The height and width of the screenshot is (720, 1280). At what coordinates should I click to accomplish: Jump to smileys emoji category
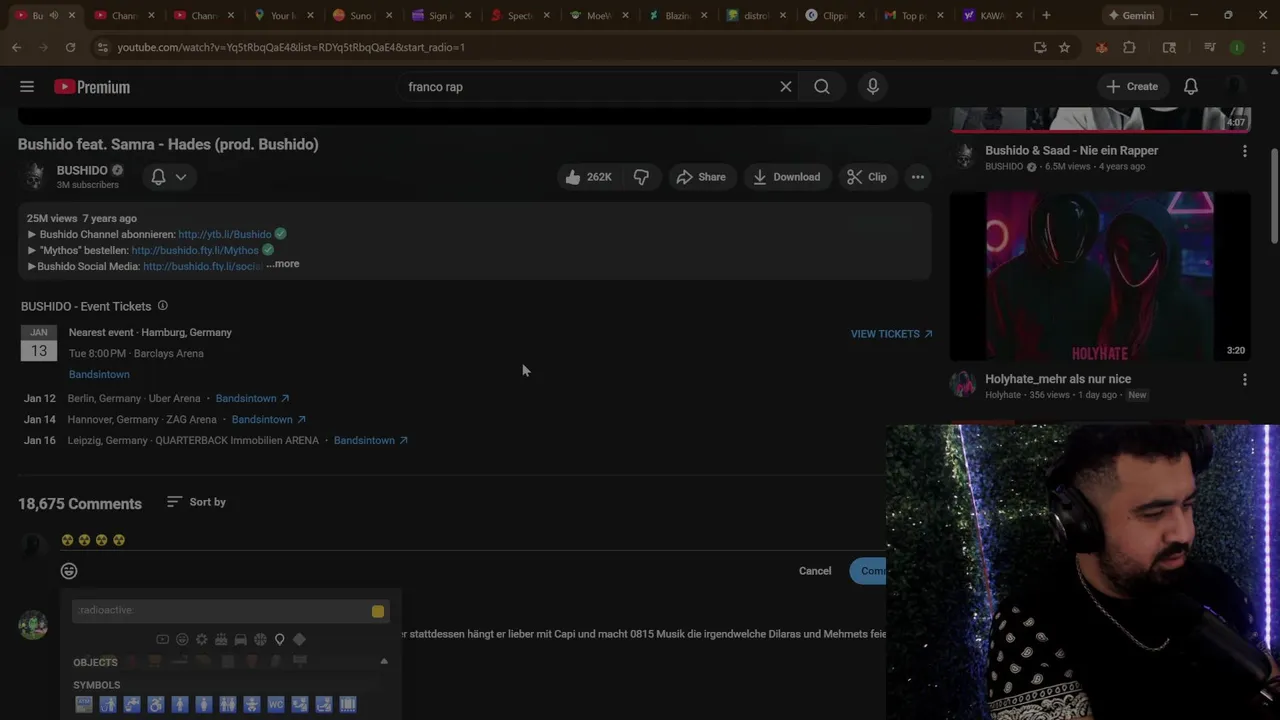[182, 639]
